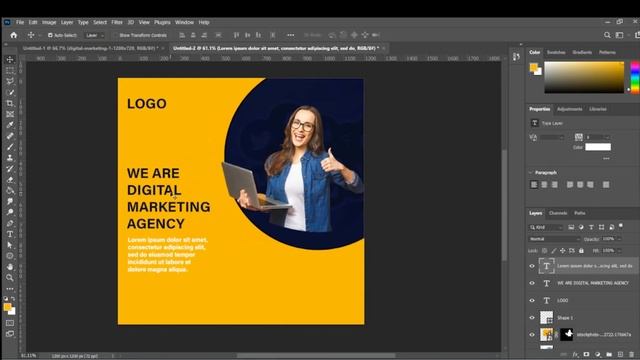Click the options bar three-dots more icon
Image resolution: width=640 pixels, height=360 pixels.
pyautogui.click(x=291, y=35)
